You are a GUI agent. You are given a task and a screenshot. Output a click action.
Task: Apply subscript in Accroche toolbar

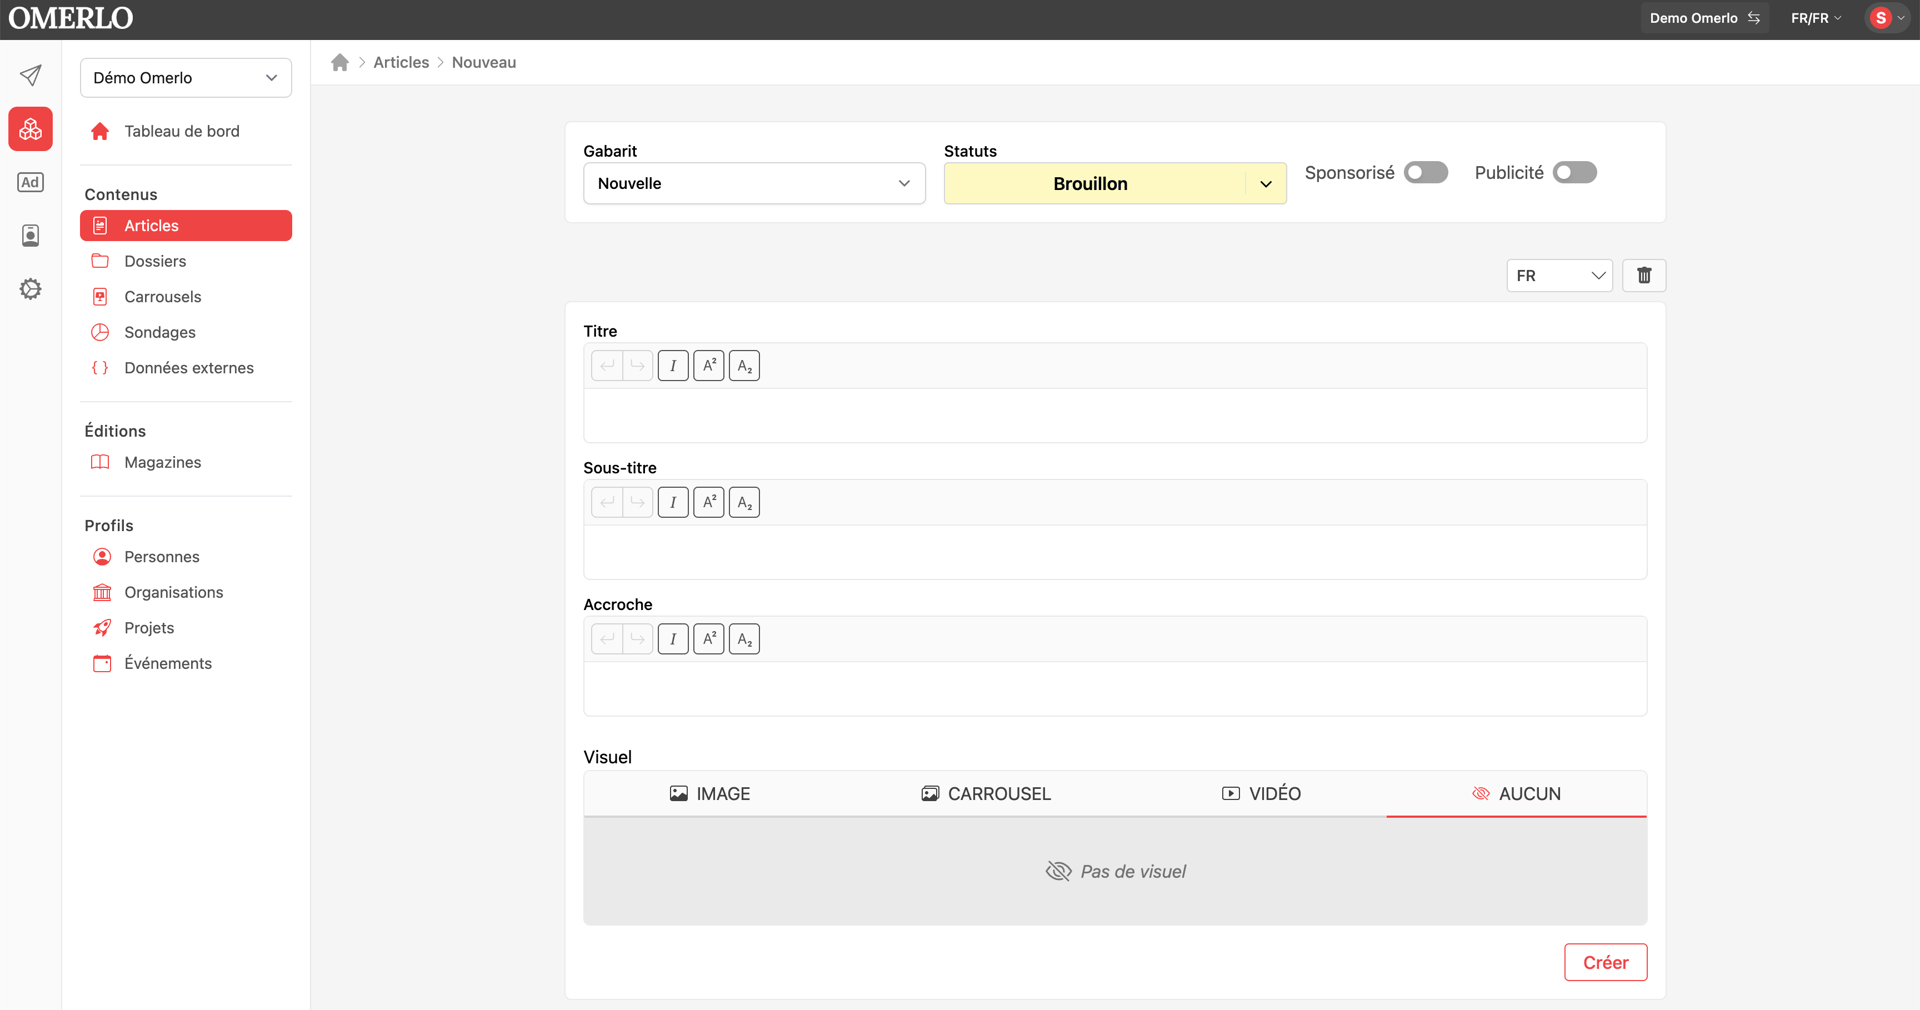coord(744,639)
